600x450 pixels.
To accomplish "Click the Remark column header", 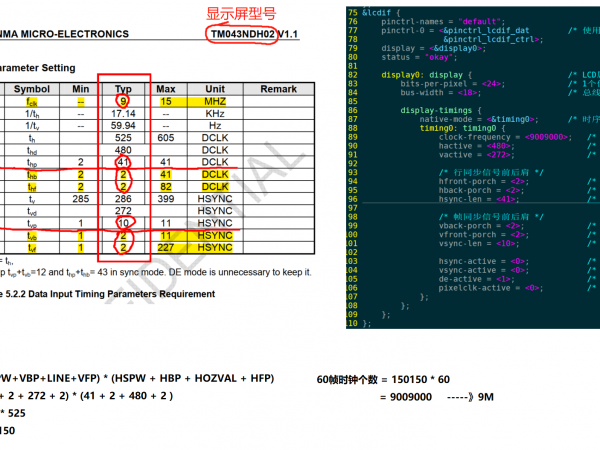I will pos(278,89).
